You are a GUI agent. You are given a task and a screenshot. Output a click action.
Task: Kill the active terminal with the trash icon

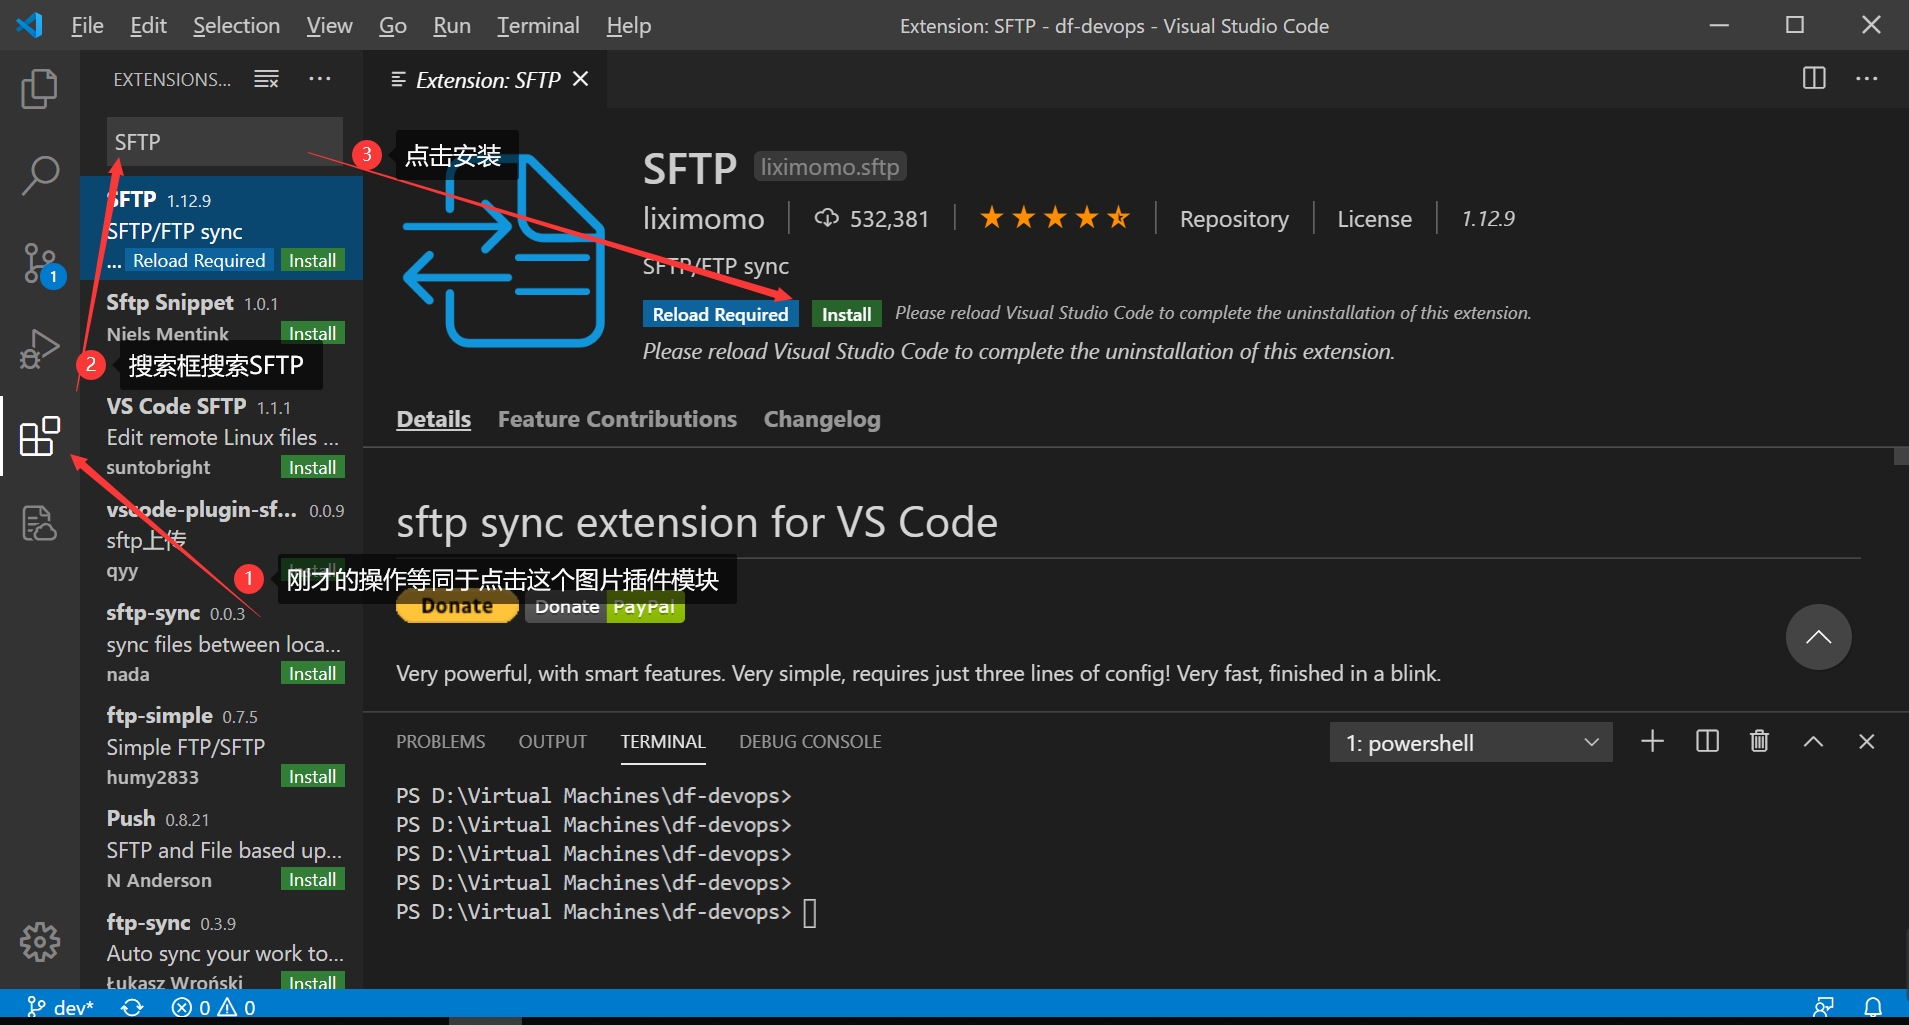point(1759,741)
